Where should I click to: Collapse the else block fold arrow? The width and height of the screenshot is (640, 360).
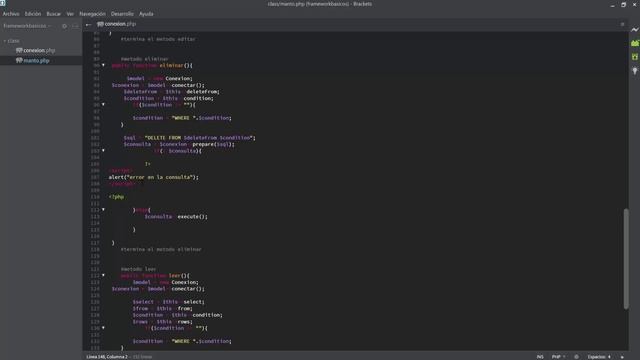click(x=103, y=209)
